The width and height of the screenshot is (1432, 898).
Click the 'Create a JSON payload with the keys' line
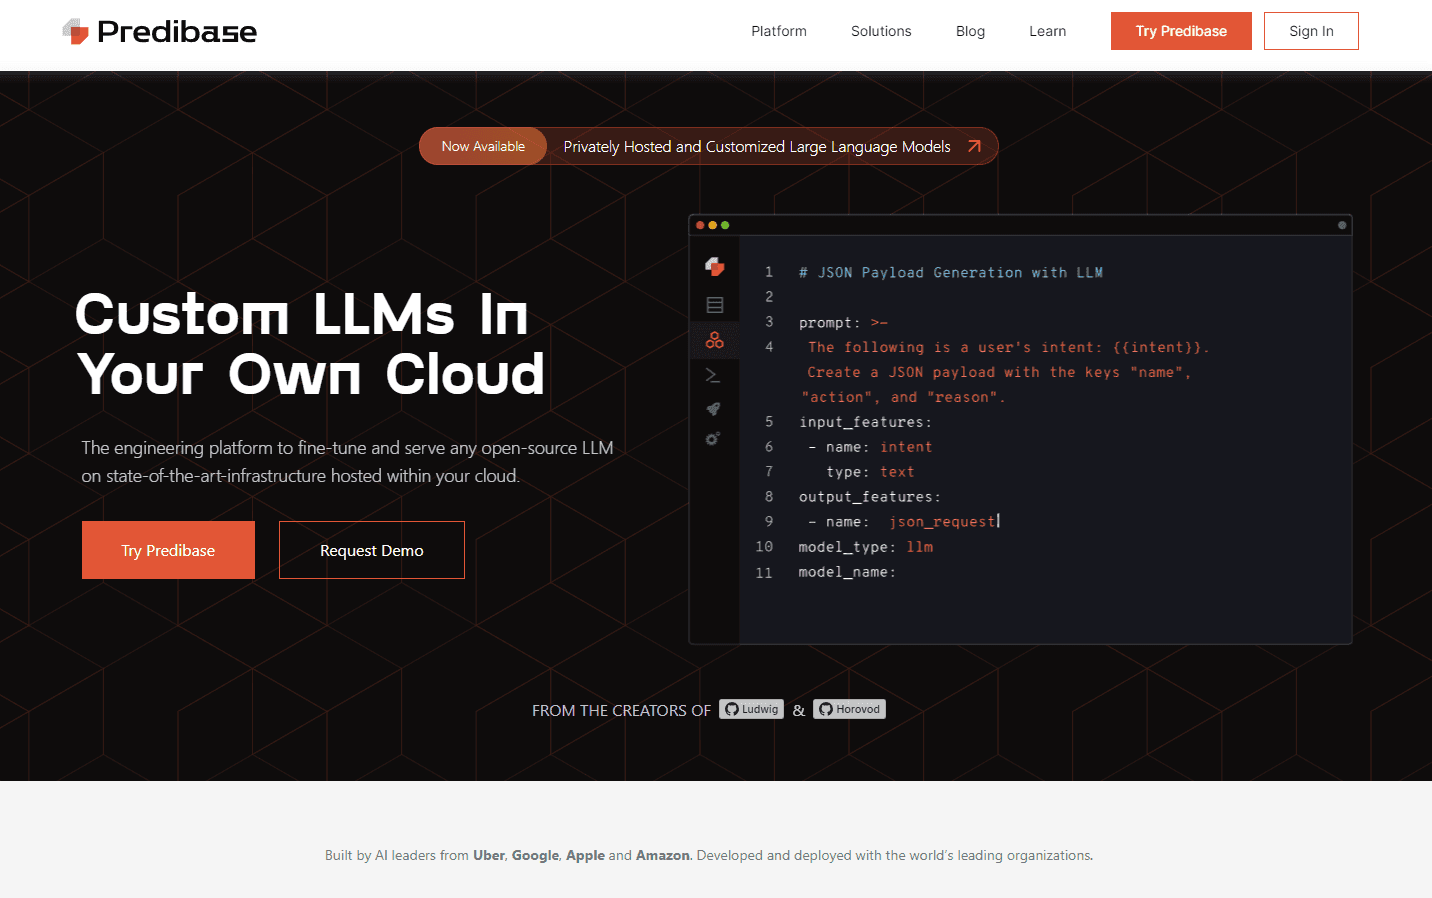(x=999, y=372)
